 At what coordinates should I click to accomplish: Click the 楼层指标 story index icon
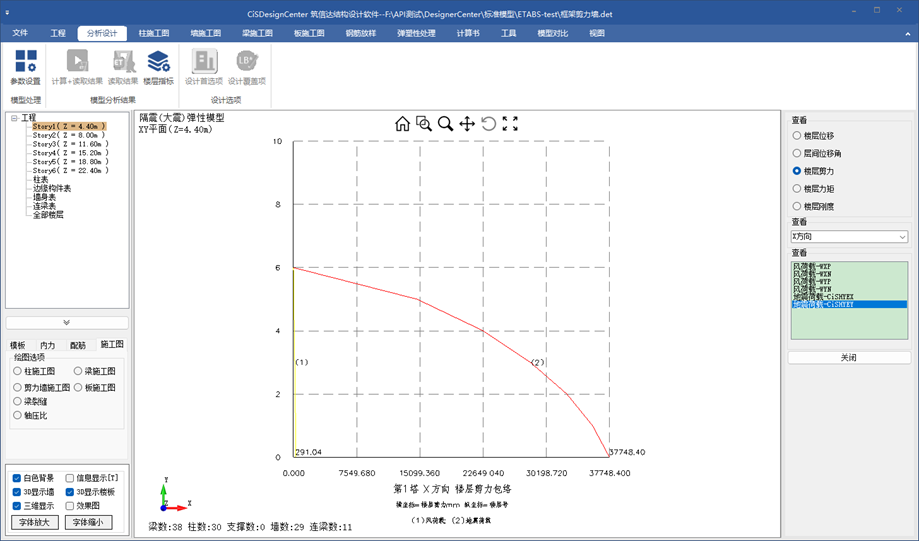[x=158, y=67]
